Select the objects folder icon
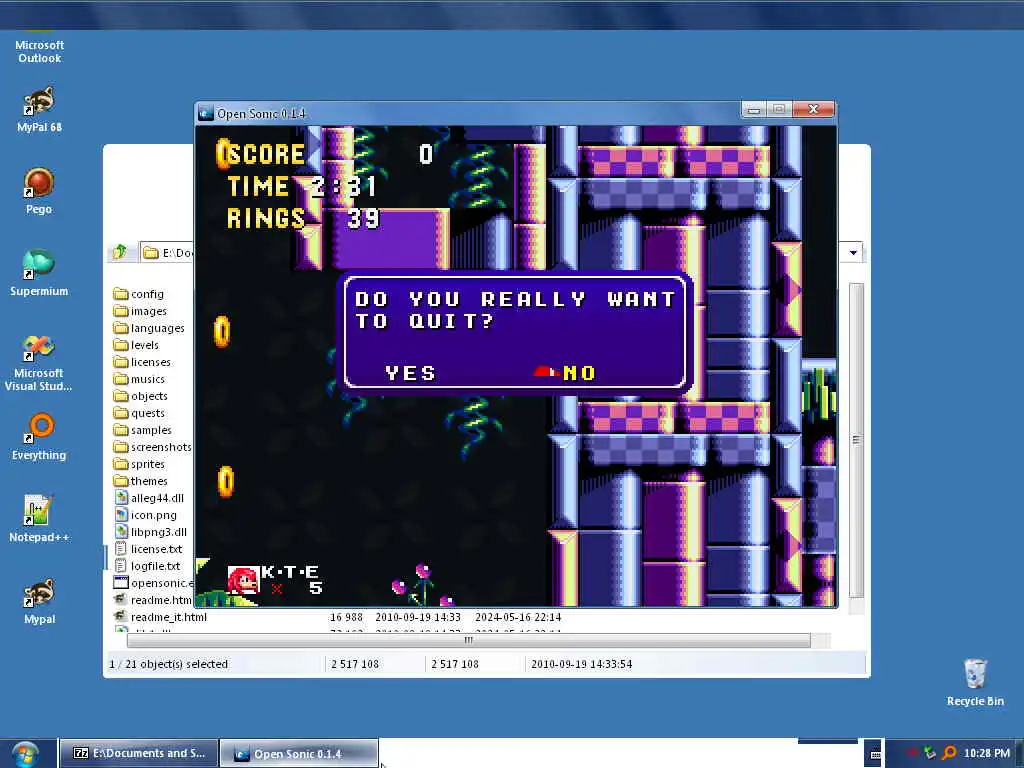Image resolution: width=1024 pixels, height=768 pixels. pyautogui.click(x=120, y=396)
